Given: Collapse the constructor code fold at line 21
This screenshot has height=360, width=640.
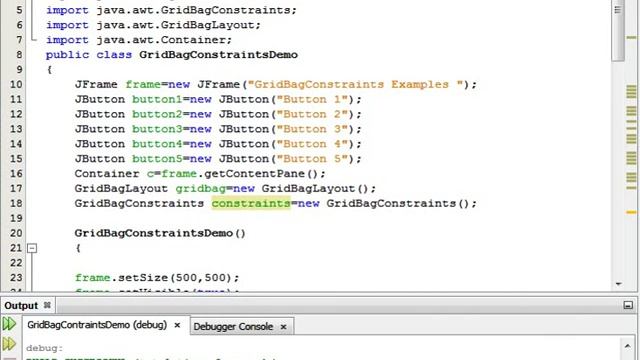Looking at the screenshot, I should [32, 248].
